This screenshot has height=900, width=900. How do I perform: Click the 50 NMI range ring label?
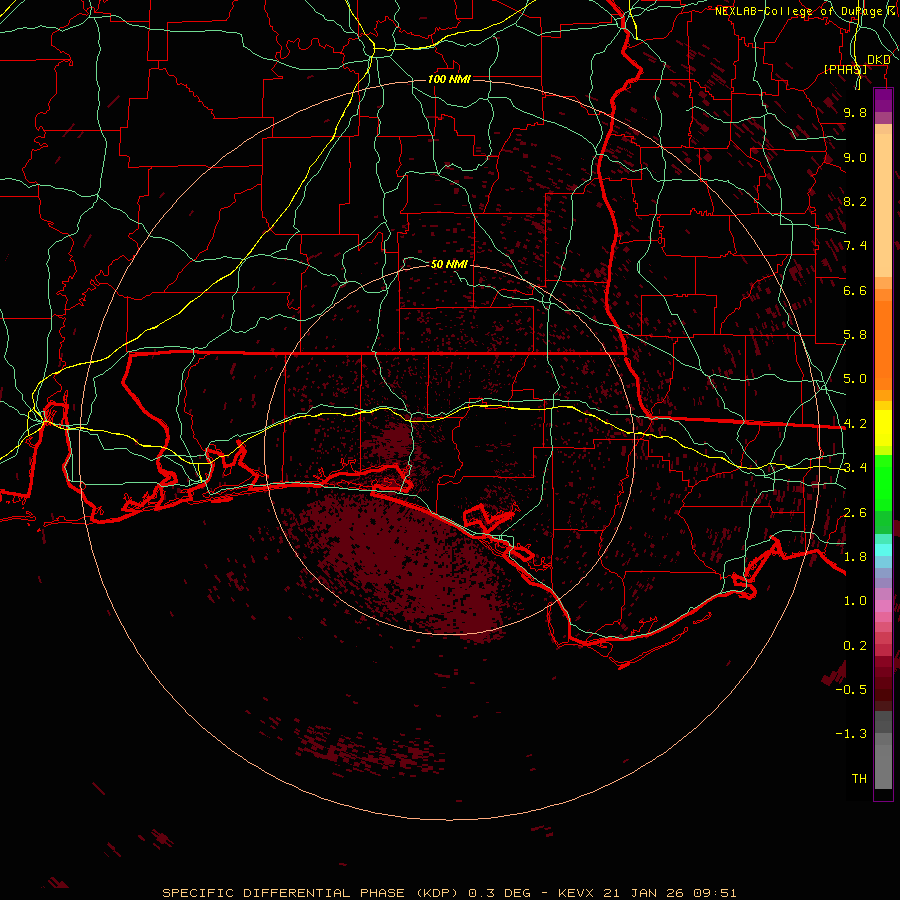tap(449, 264)
